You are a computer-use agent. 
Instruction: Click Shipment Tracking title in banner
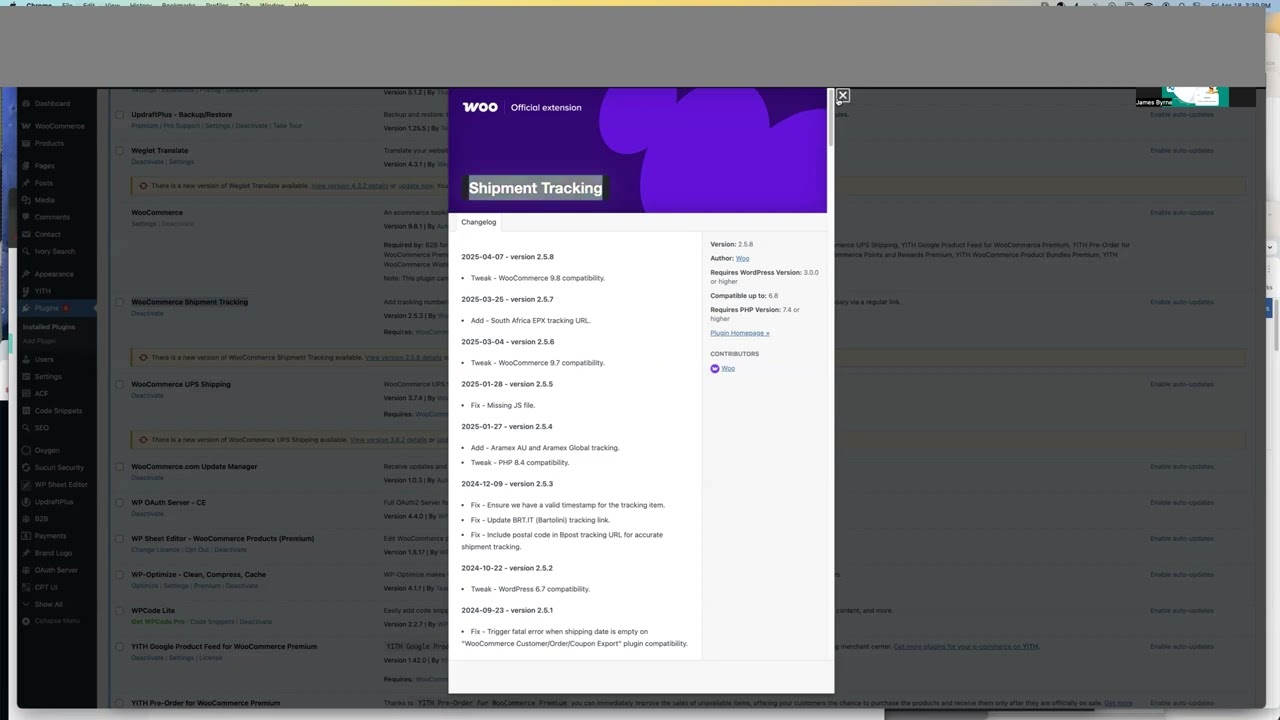tap(536, 188)
